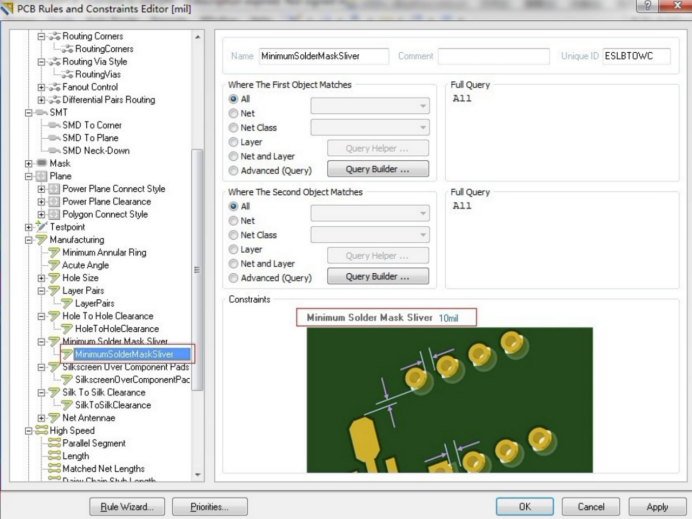Click the Acute Angle rule icon
This screenshot has width=692, height=519.
54,266
